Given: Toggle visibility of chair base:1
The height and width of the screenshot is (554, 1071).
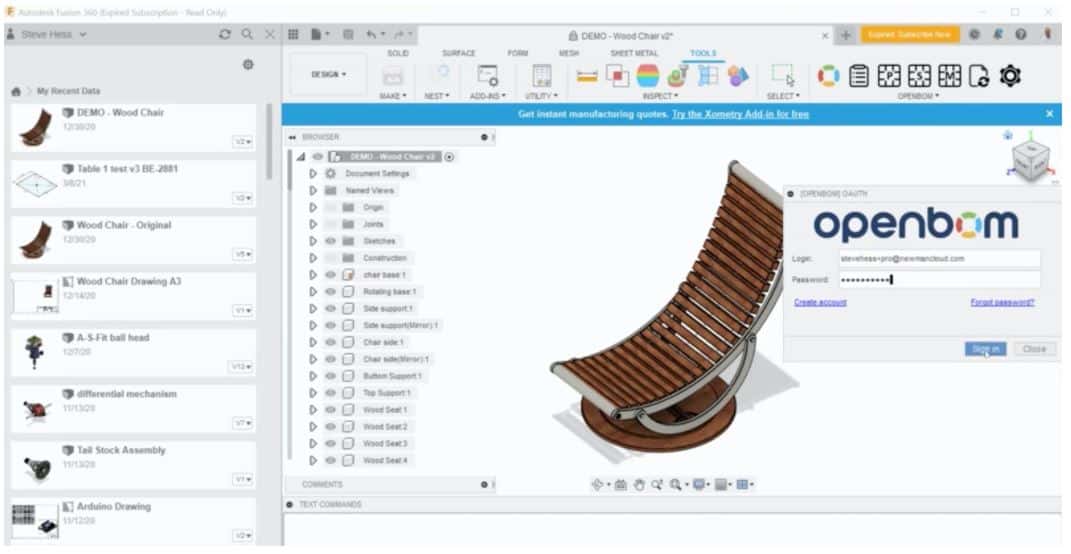Looking at the screenshot, I should tap(330, 275).
